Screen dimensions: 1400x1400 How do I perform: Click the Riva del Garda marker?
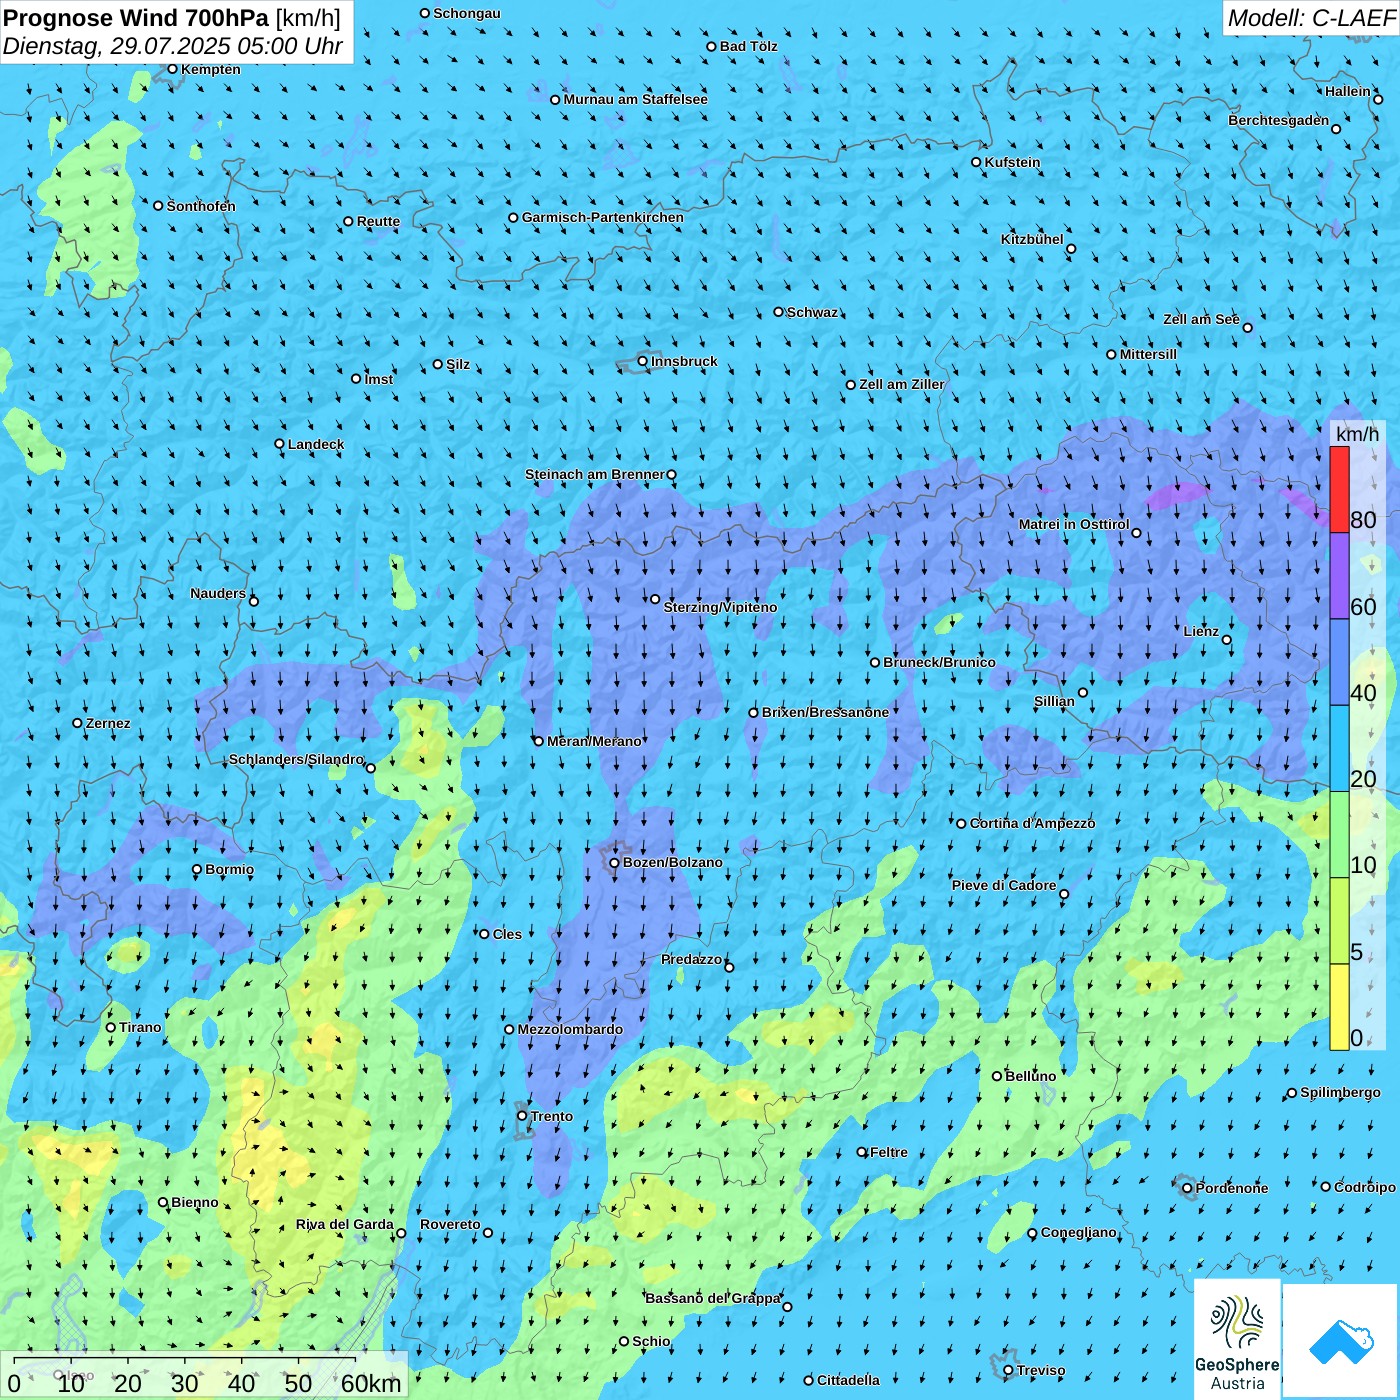[401, 1233]
